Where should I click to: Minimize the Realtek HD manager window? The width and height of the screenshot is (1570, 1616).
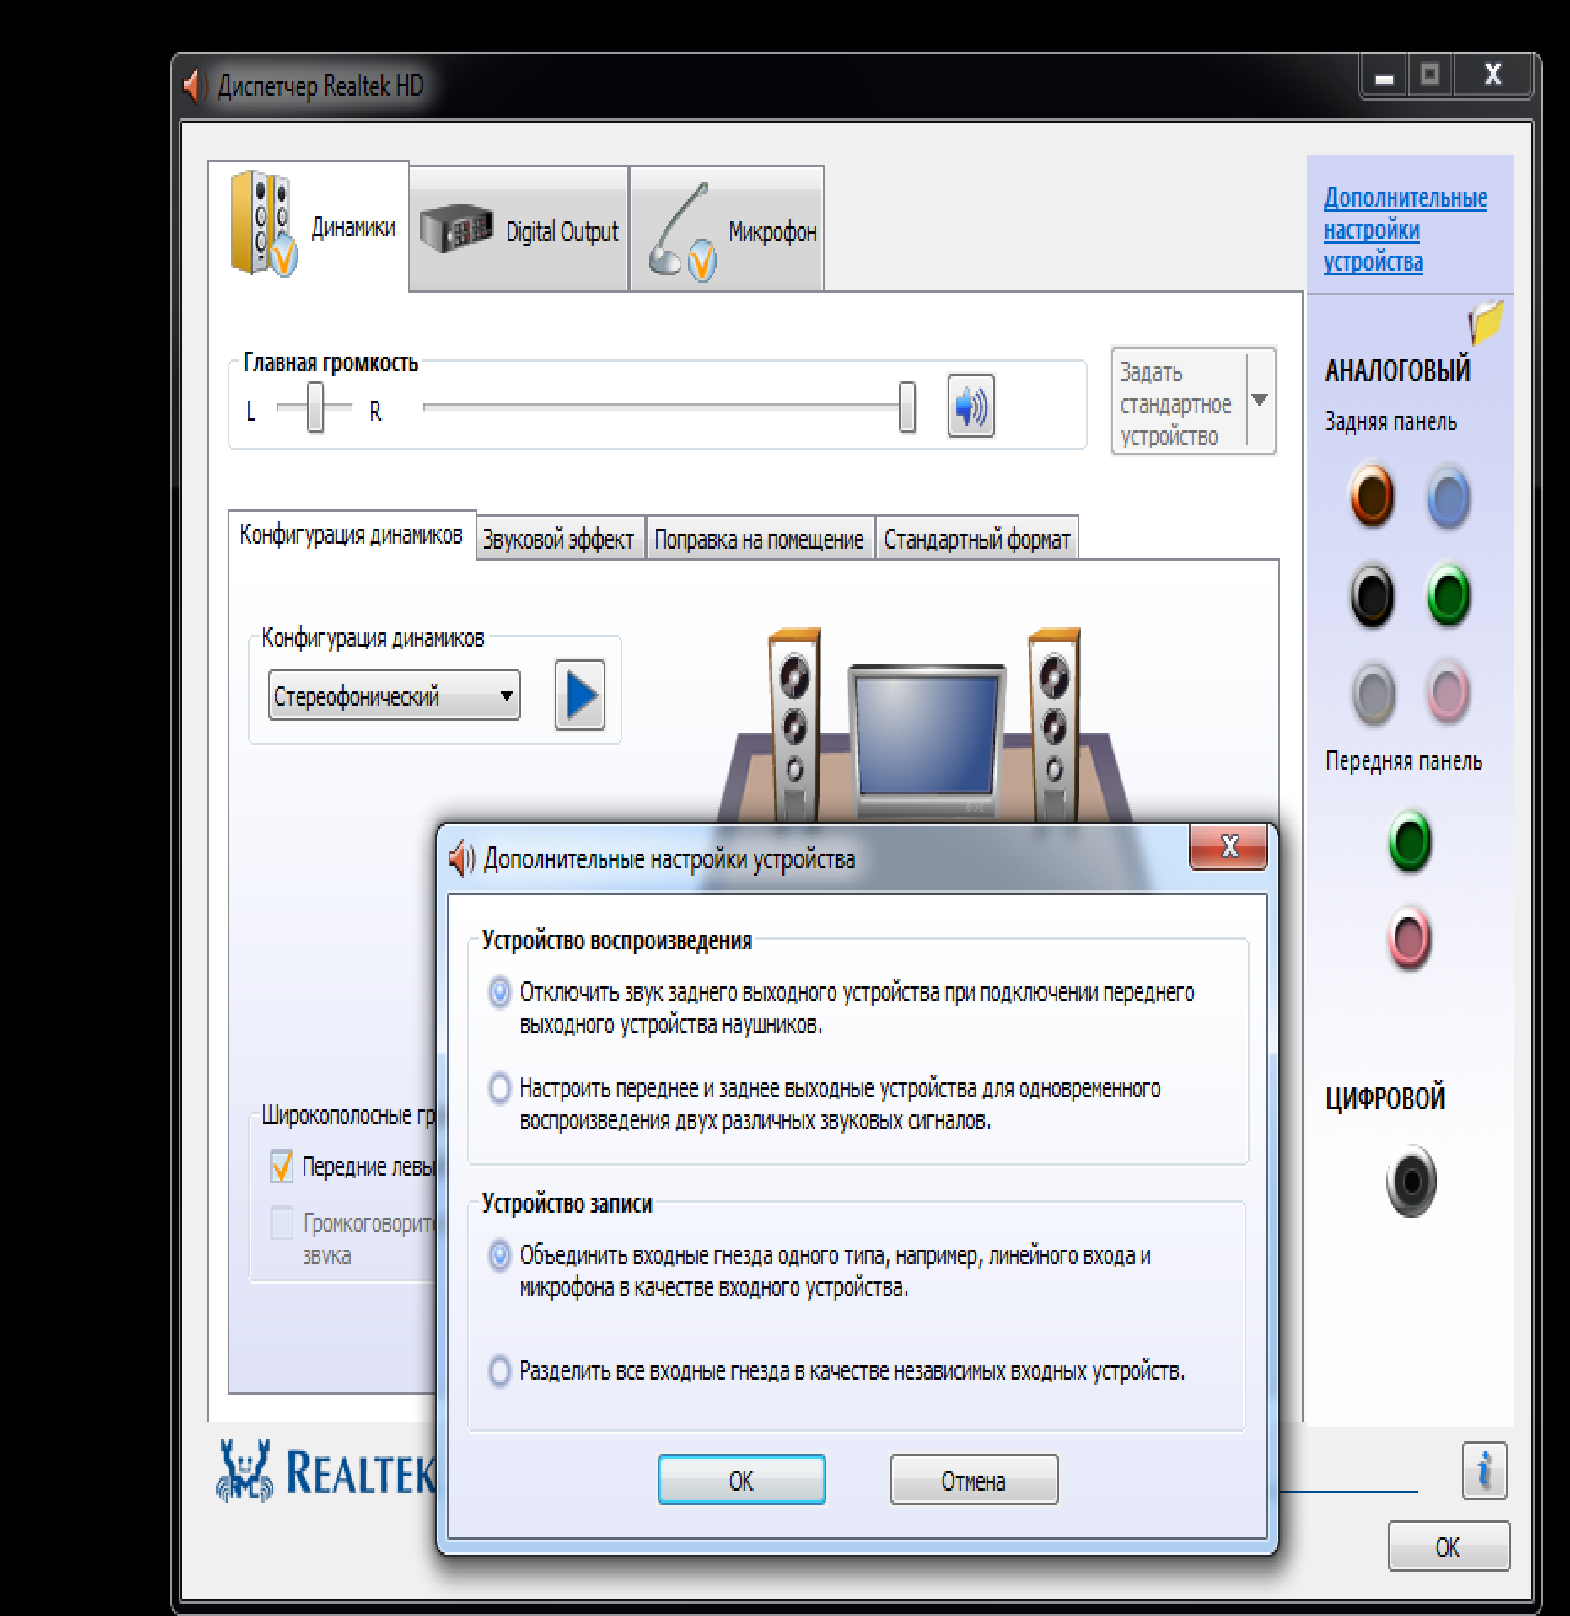coord(1385,76)
